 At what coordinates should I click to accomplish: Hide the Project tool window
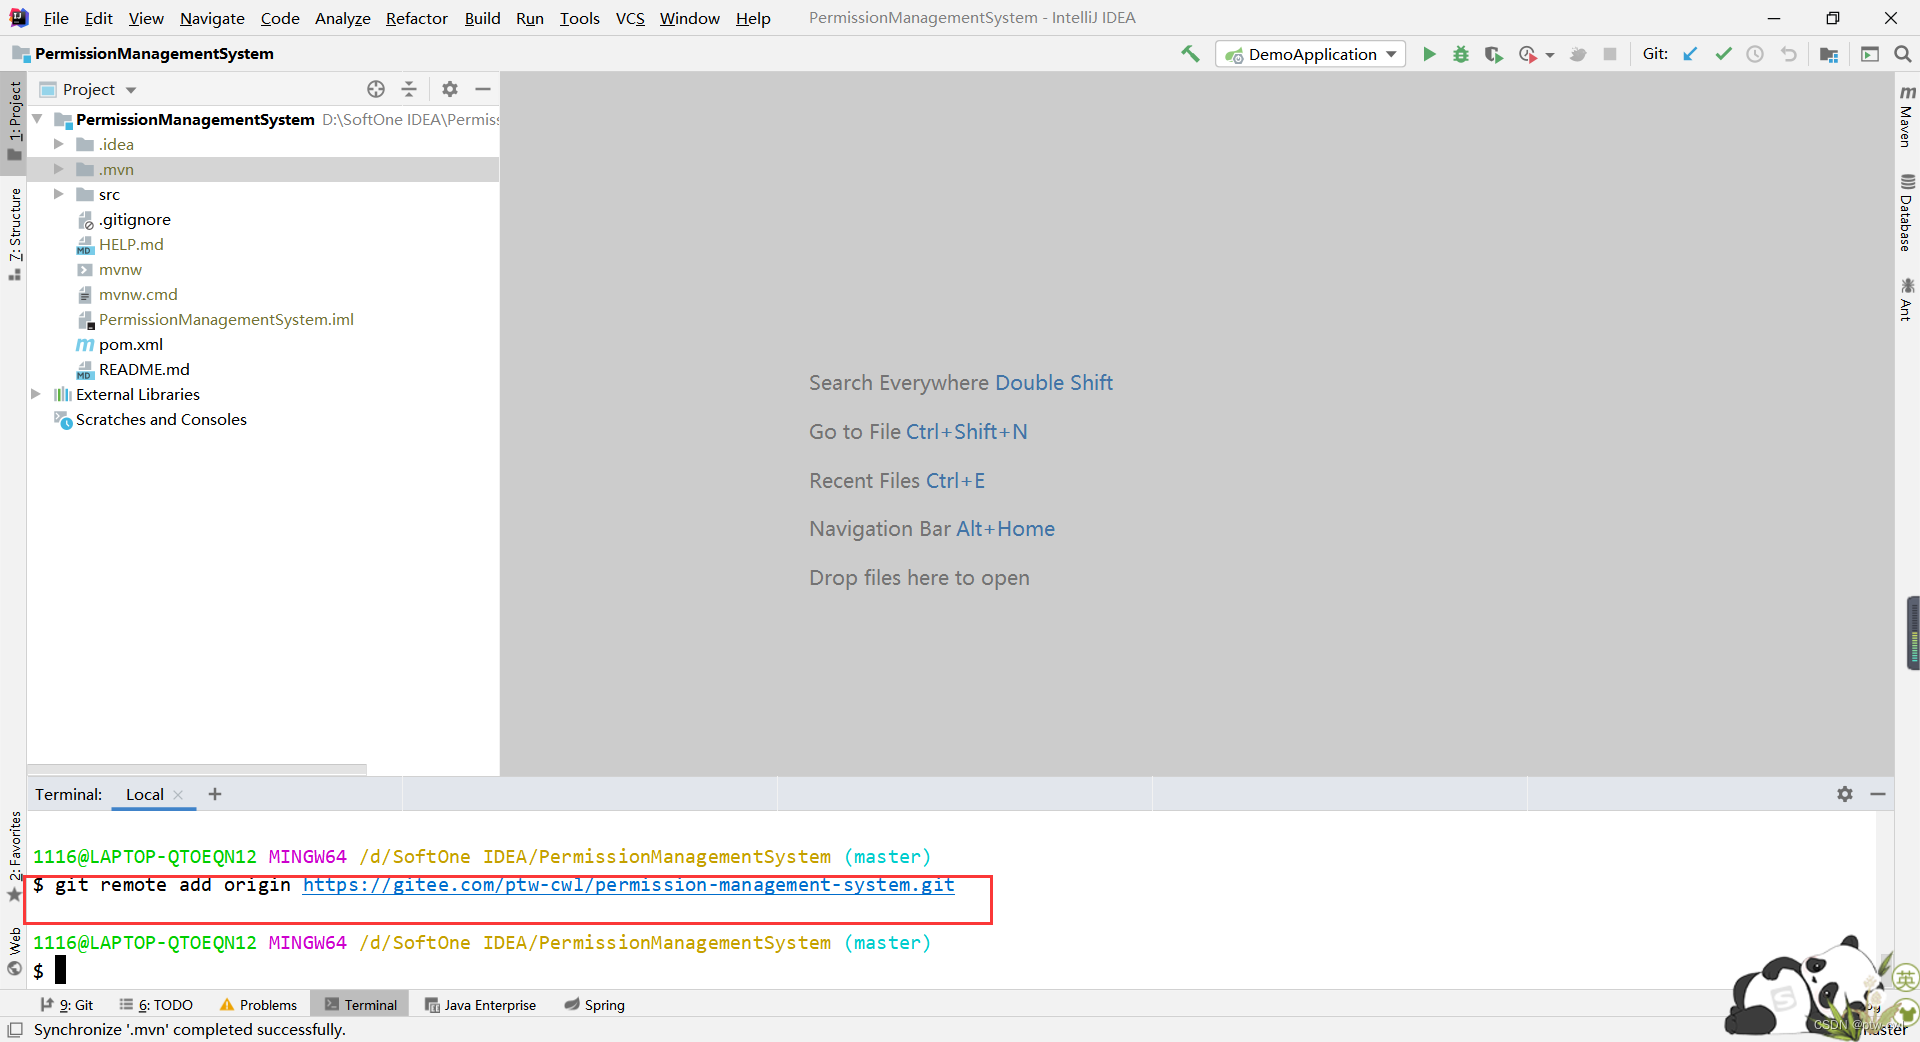(483, 89)
